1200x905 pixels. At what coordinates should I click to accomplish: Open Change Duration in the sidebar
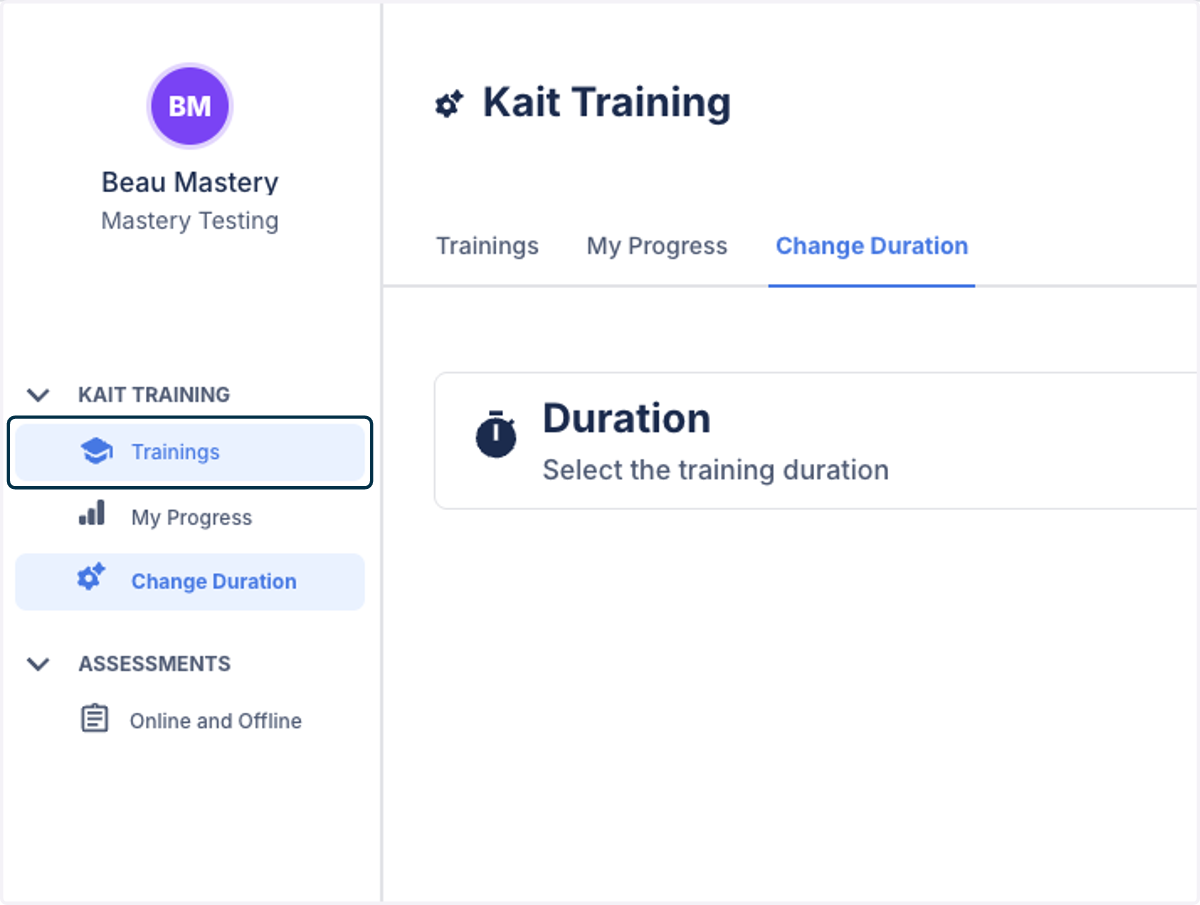point(190,581)
